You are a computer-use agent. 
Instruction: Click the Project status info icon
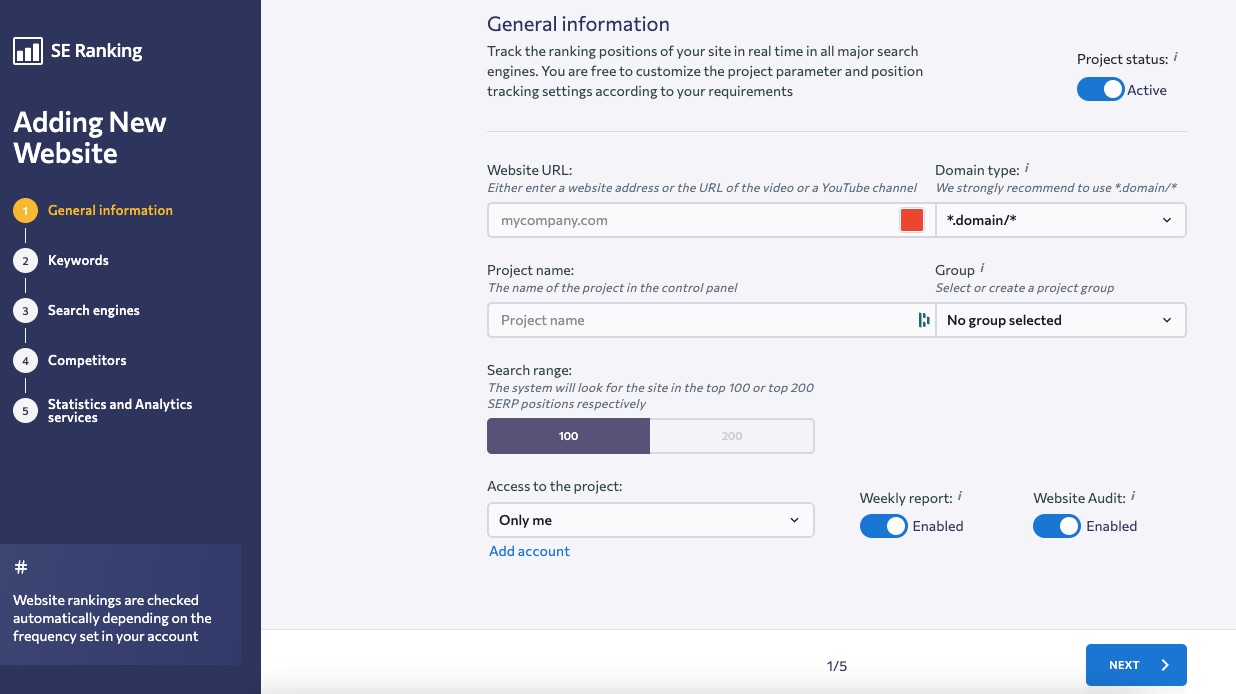click(1176, 58)
